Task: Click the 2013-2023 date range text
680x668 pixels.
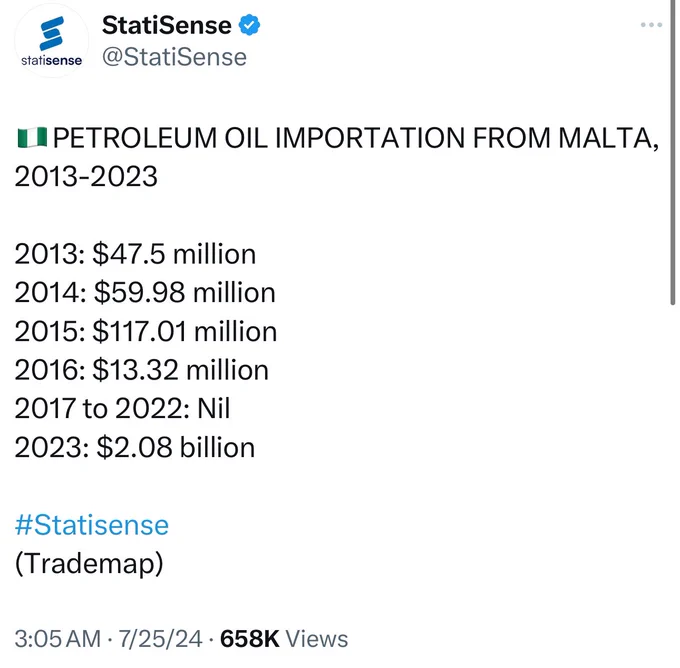Action: (x=86, y=177)
